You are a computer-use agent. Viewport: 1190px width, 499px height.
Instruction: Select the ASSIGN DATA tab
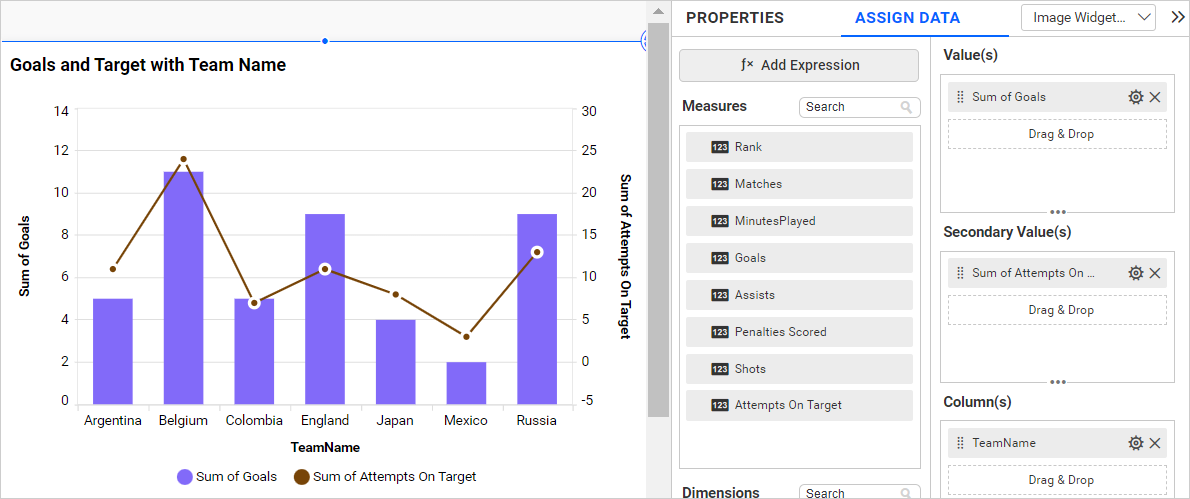pyautogui.click(x=907, y=18)
